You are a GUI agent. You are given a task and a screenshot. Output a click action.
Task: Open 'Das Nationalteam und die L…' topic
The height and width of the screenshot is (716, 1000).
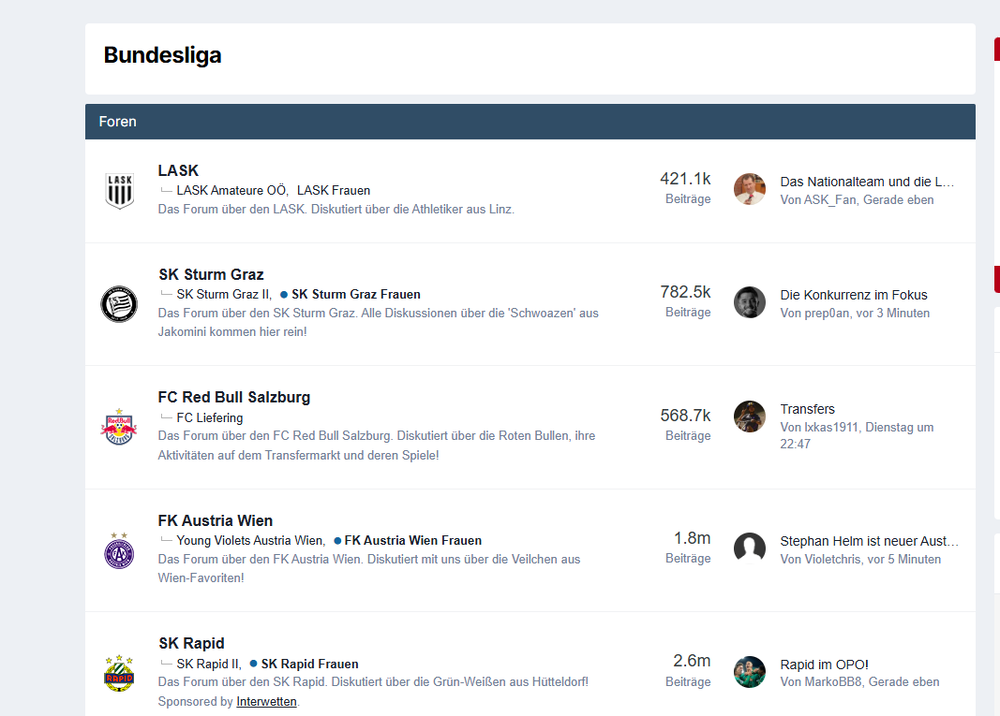867,182
